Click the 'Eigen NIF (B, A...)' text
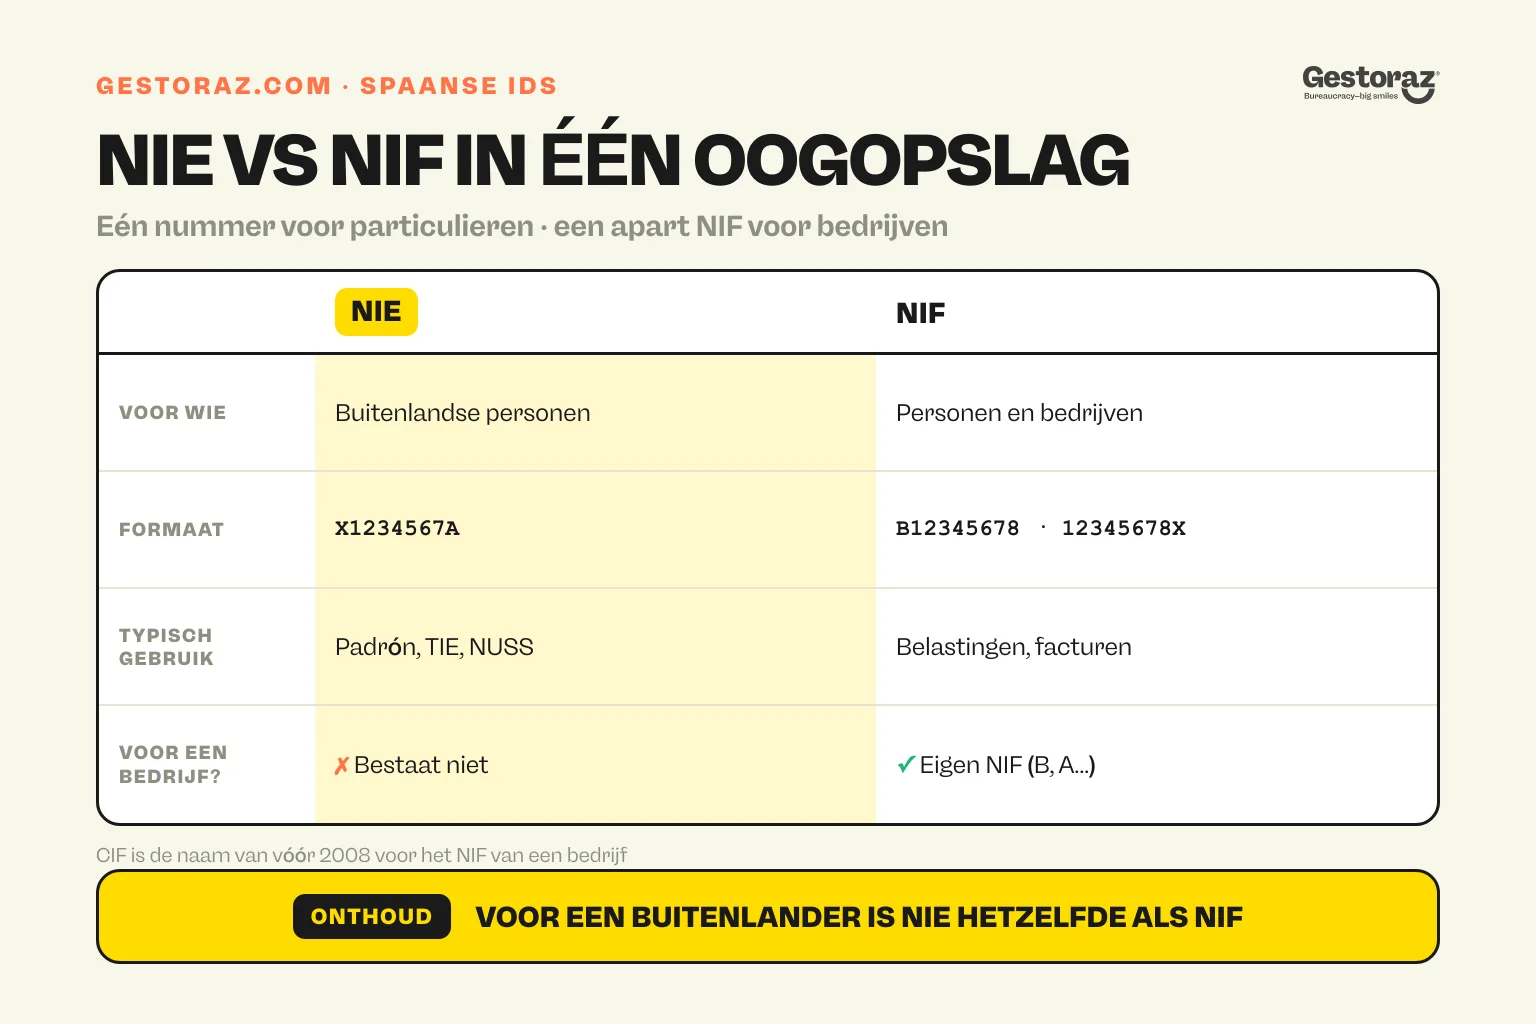Image resolution: width=1536 pixels, height=1024 pixels. (1008, 765)
